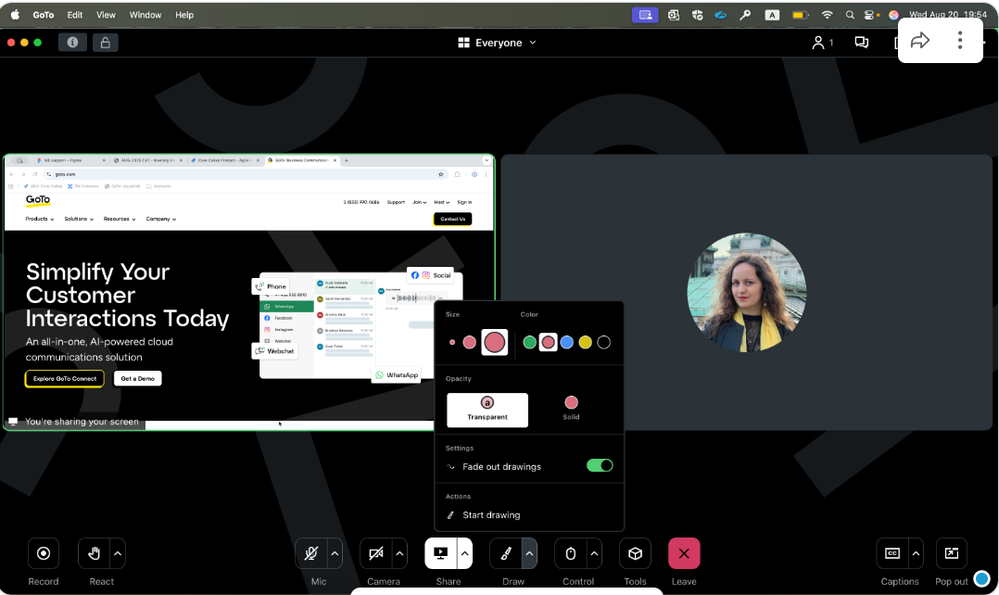Select Solid opacity option

(571, 408)
